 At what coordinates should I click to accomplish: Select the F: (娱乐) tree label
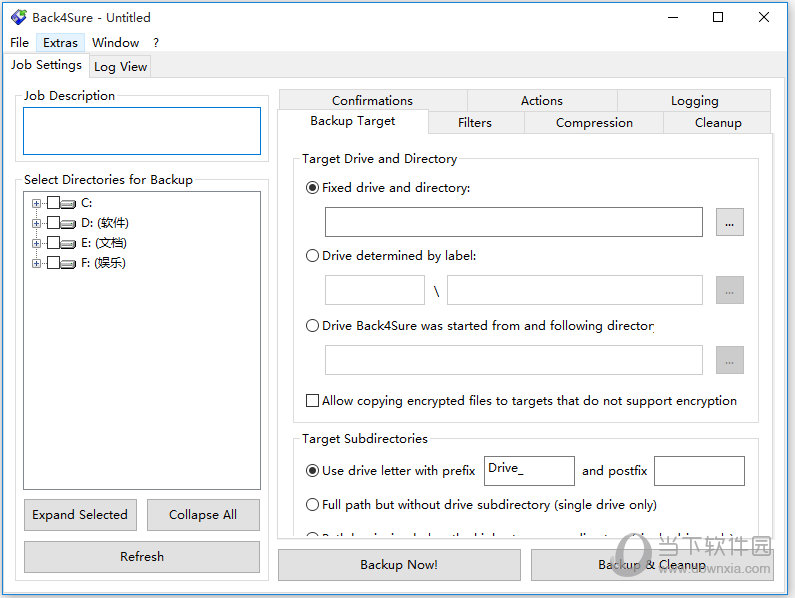103,263
